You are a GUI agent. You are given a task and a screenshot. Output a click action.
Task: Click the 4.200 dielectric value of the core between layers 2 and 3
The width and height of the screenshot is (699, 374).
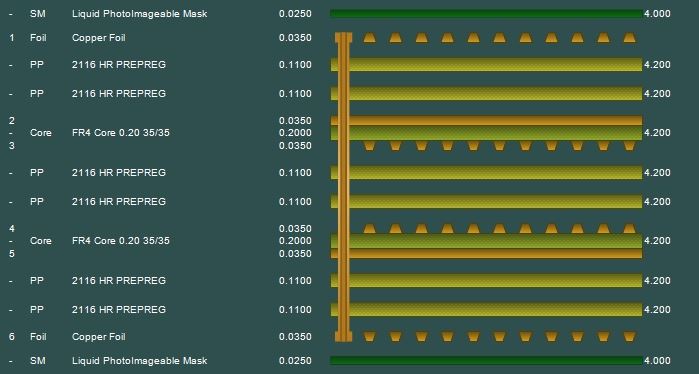pyautogui.click(x=657, y=133)
